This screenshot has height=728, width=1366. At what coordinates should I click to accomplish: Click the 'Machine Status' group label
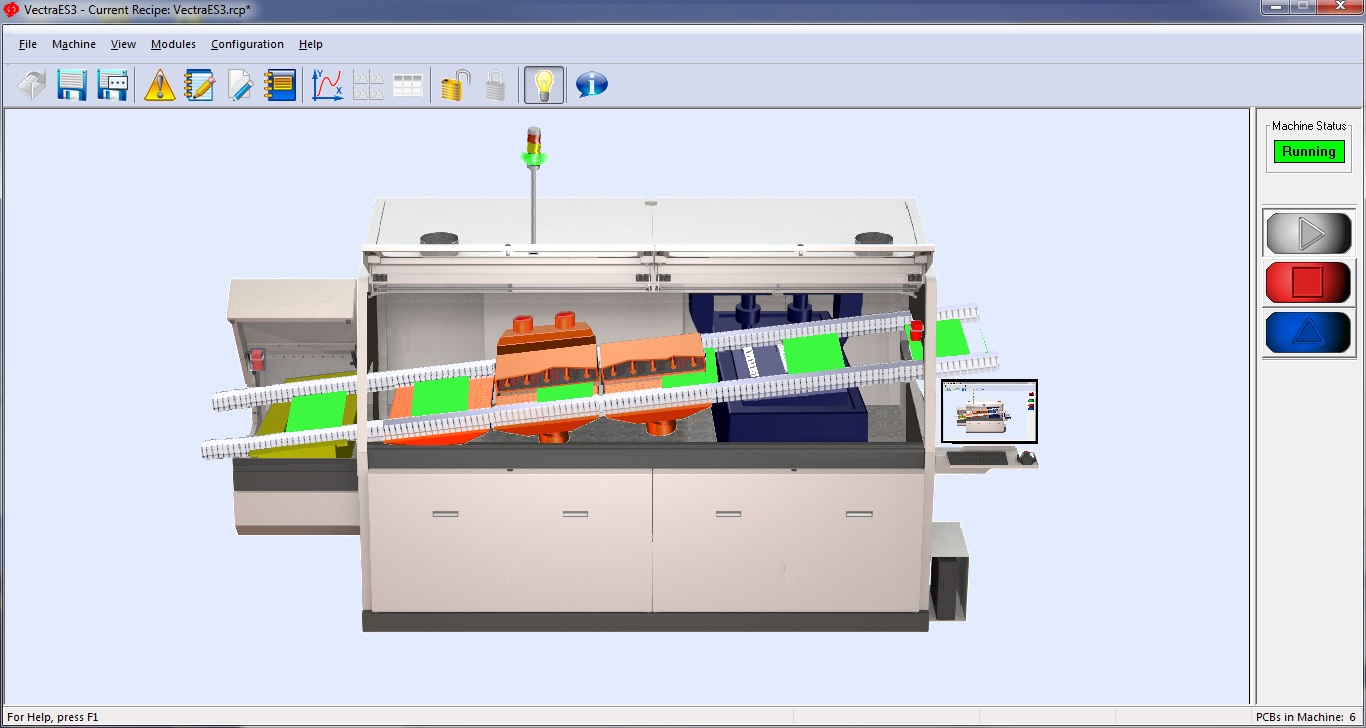click(x=1309, y=127)
